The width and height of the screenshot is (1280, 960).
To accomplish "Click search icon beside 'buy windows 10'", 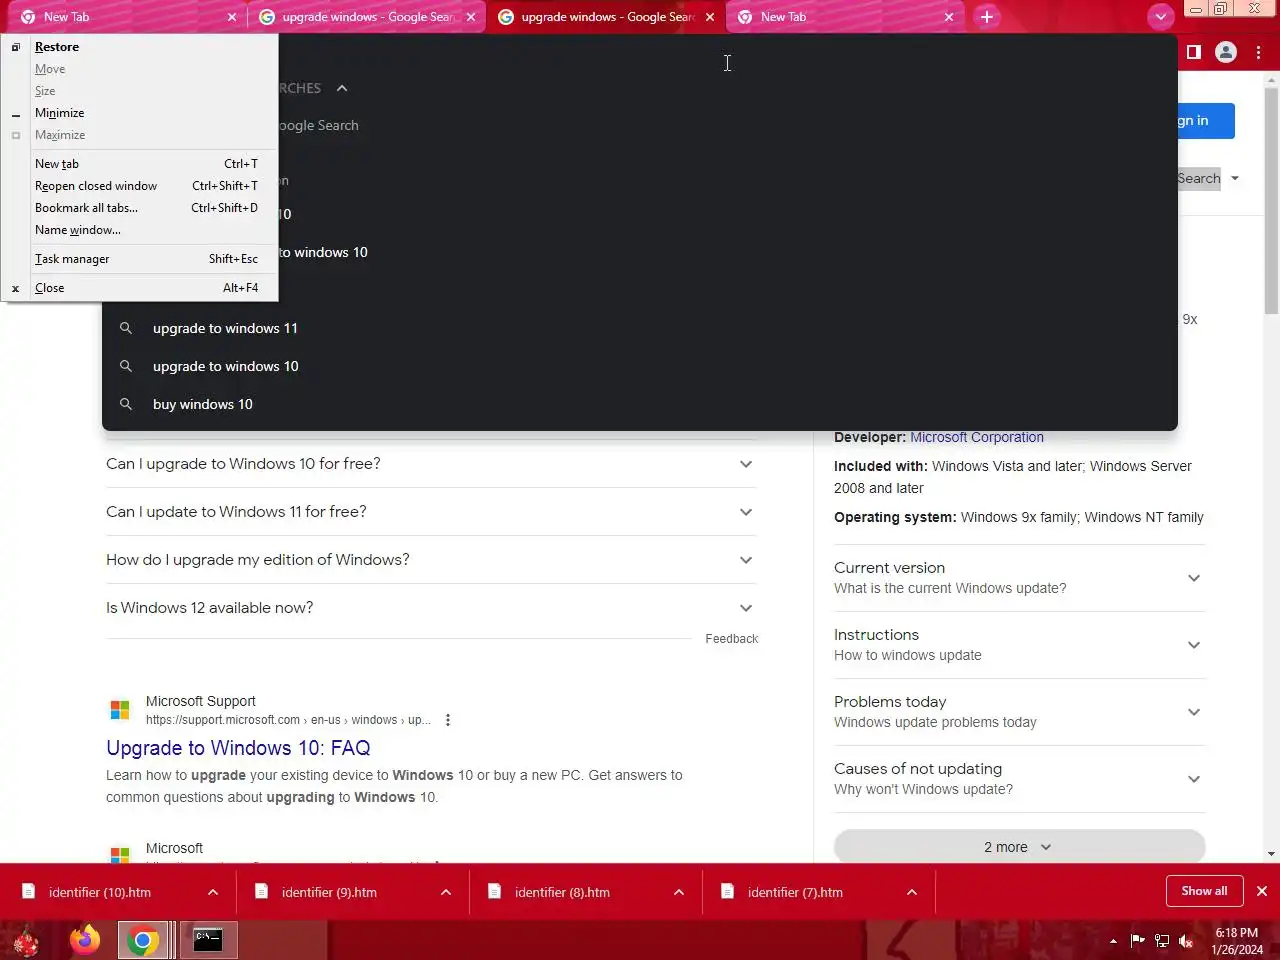I will pos(126,404).
